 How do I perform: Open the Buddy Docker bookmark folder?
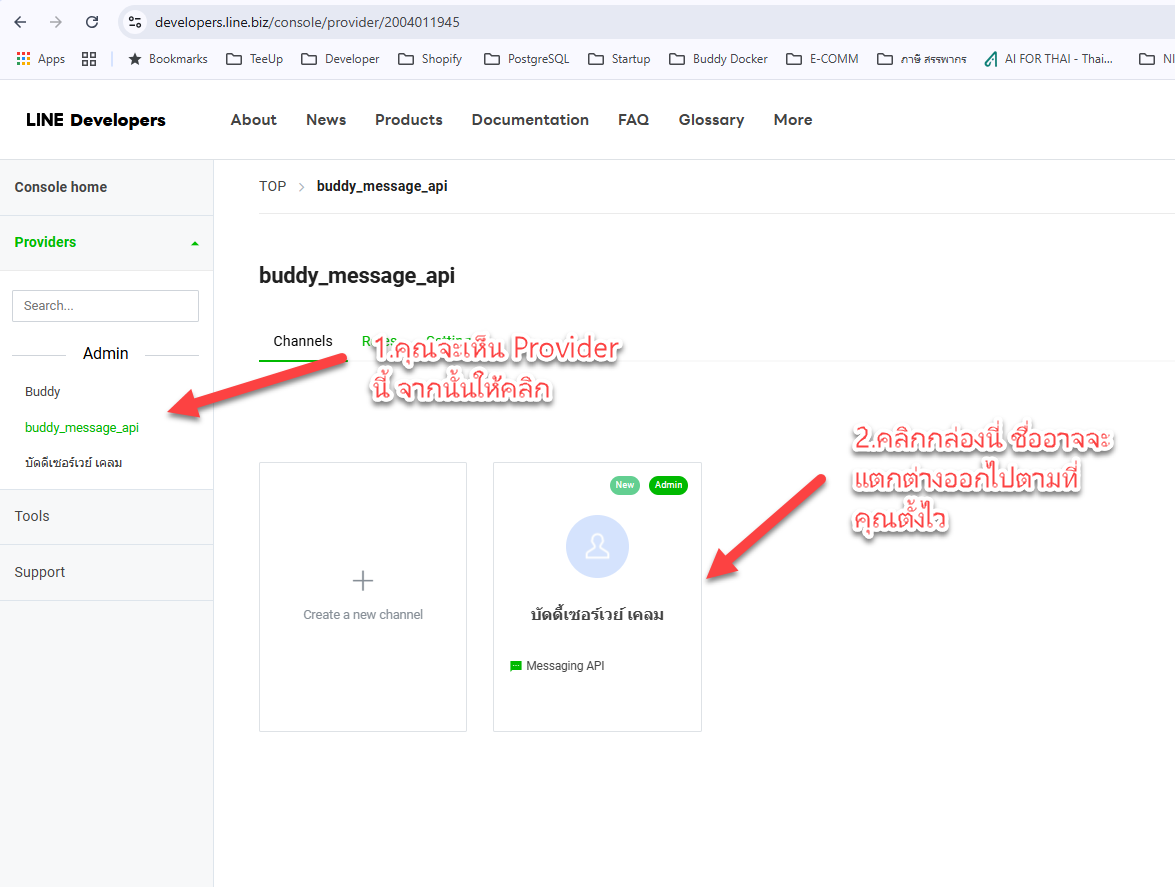click(x=719, y=58)
